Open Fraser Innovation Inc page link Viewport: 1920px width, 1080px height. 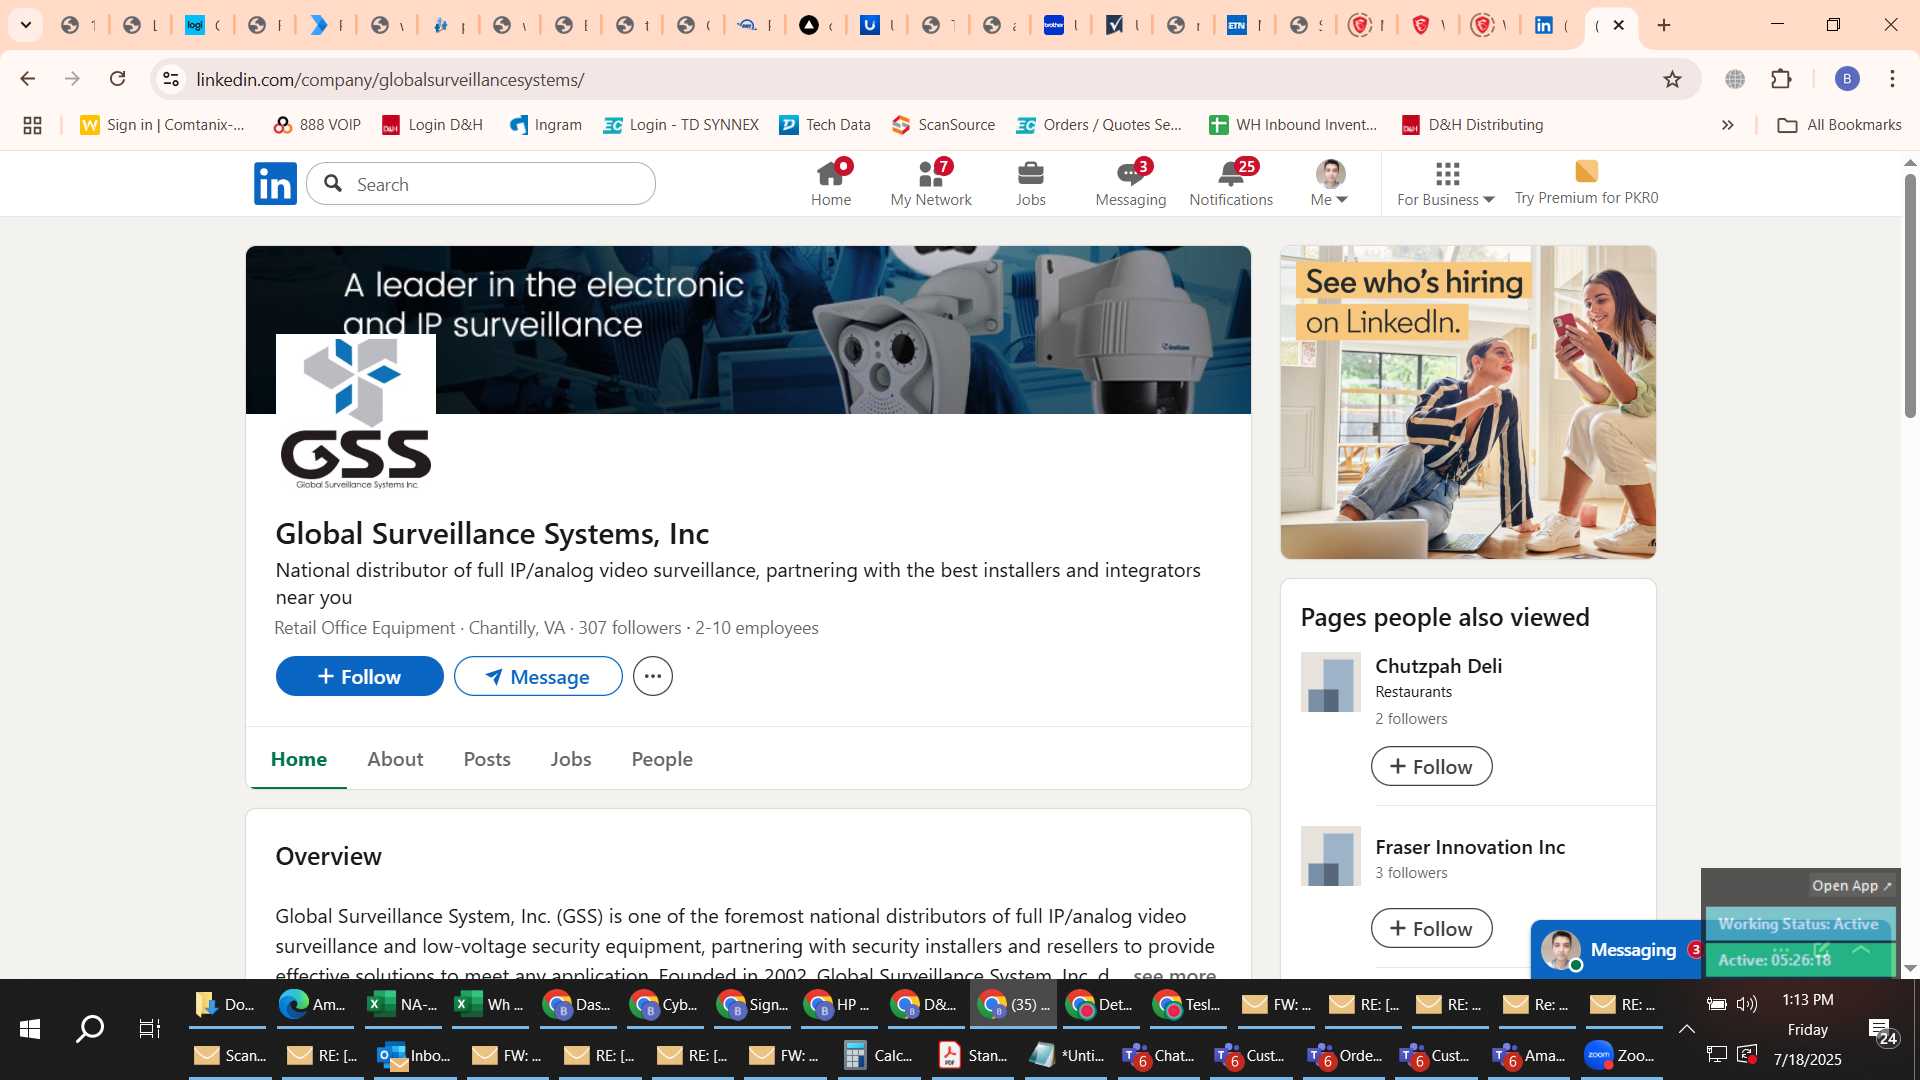click(x=1470, y=847)
